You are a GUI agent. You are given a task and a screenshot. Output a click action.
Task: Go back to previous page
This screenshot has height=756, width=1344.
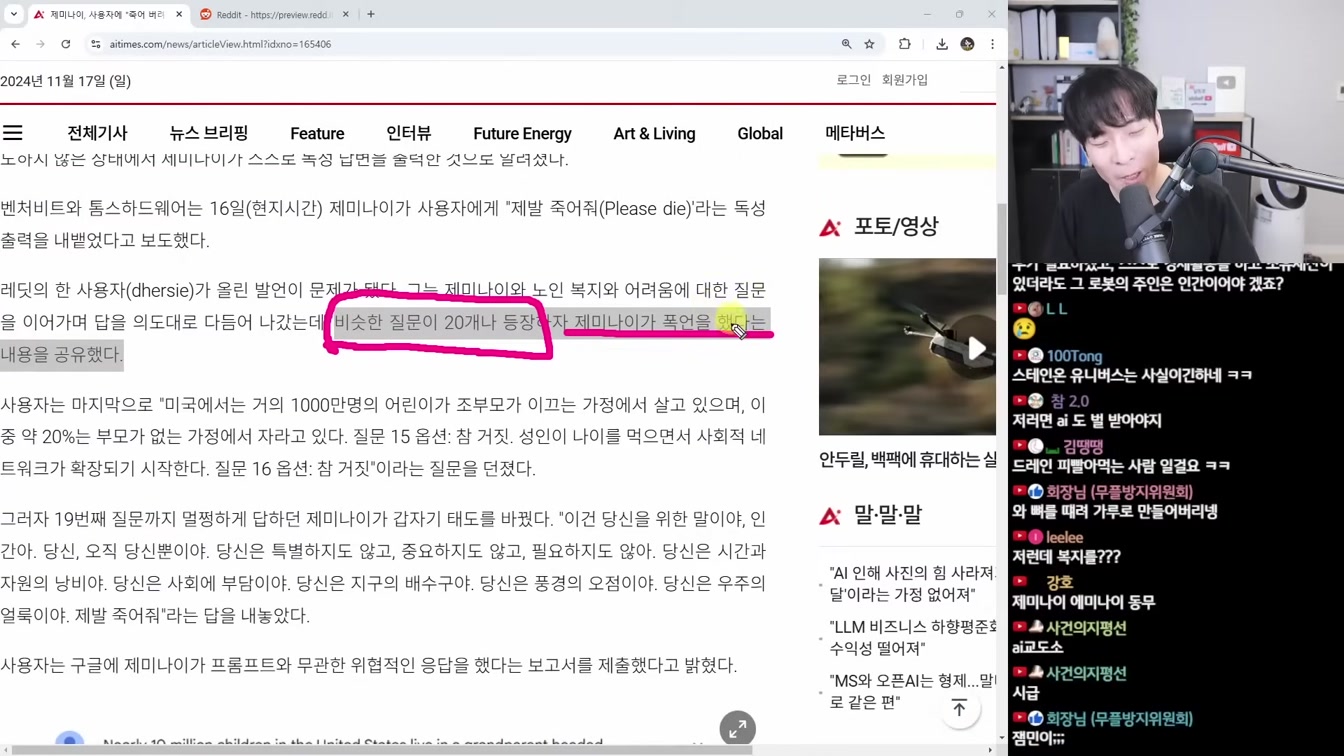coord(16,44)
